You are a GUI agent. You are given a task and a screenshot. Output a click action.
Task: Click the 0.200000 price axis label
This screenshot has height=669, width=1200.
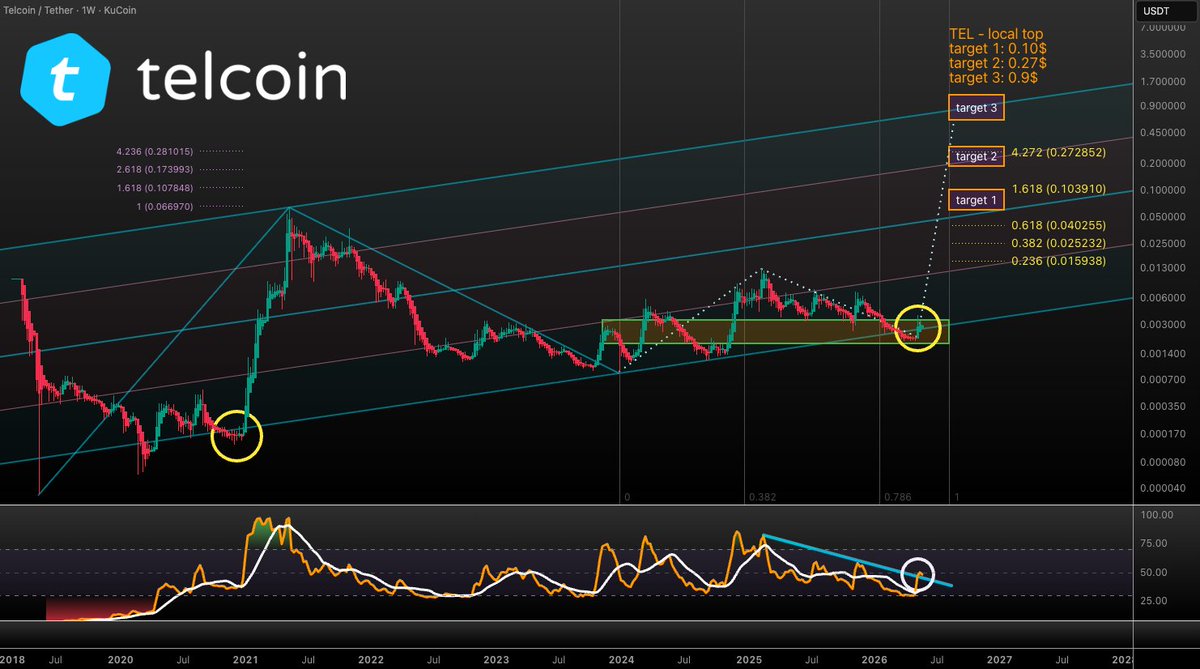coord(1161,164)
